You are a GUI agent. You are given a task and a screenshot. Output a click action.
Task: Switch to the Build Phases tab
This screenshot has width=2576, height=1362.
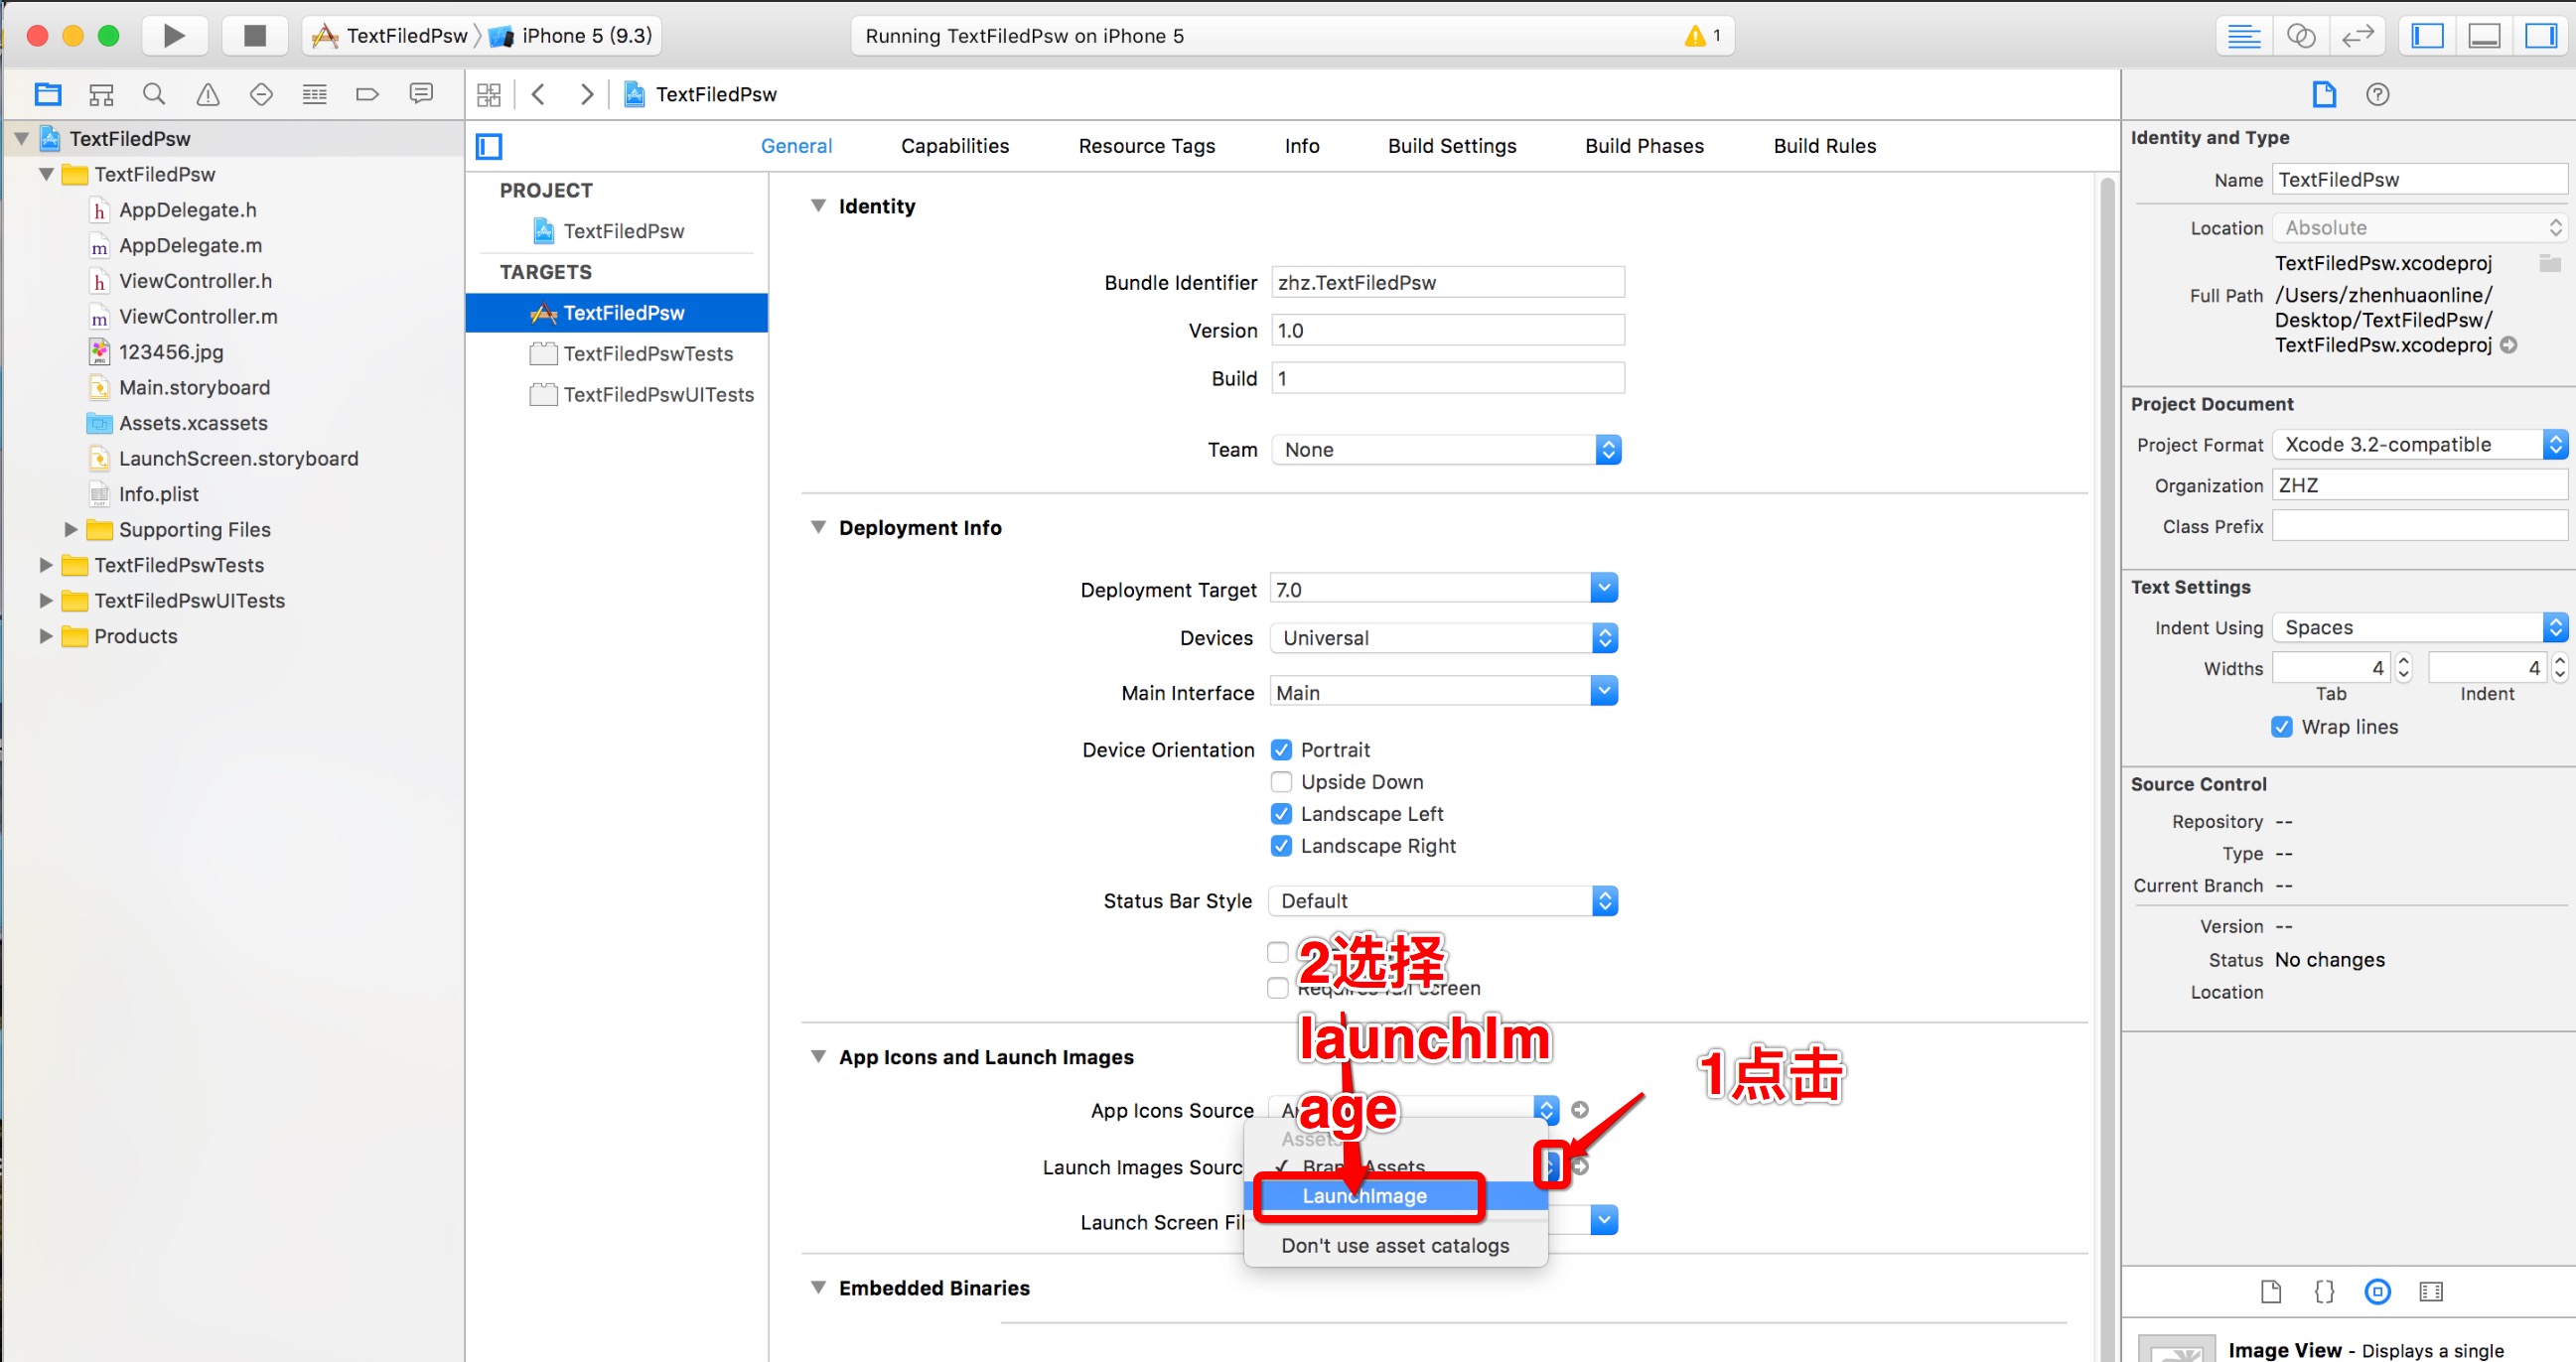click(1645, 146)
